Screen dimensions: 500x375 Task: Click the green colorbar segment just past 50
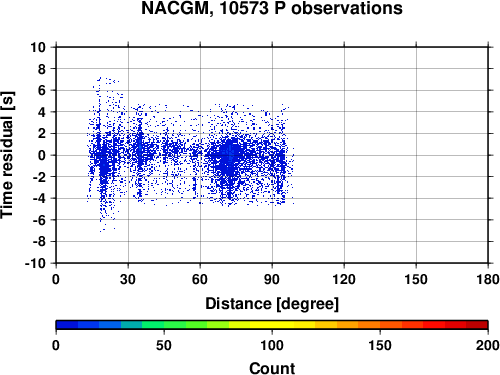175,325
